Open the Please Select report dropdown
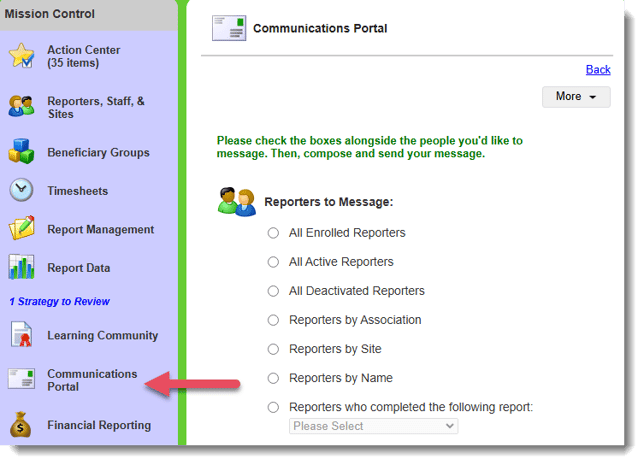The width and height of the screenshot is (644, 465). click(373, 426)
